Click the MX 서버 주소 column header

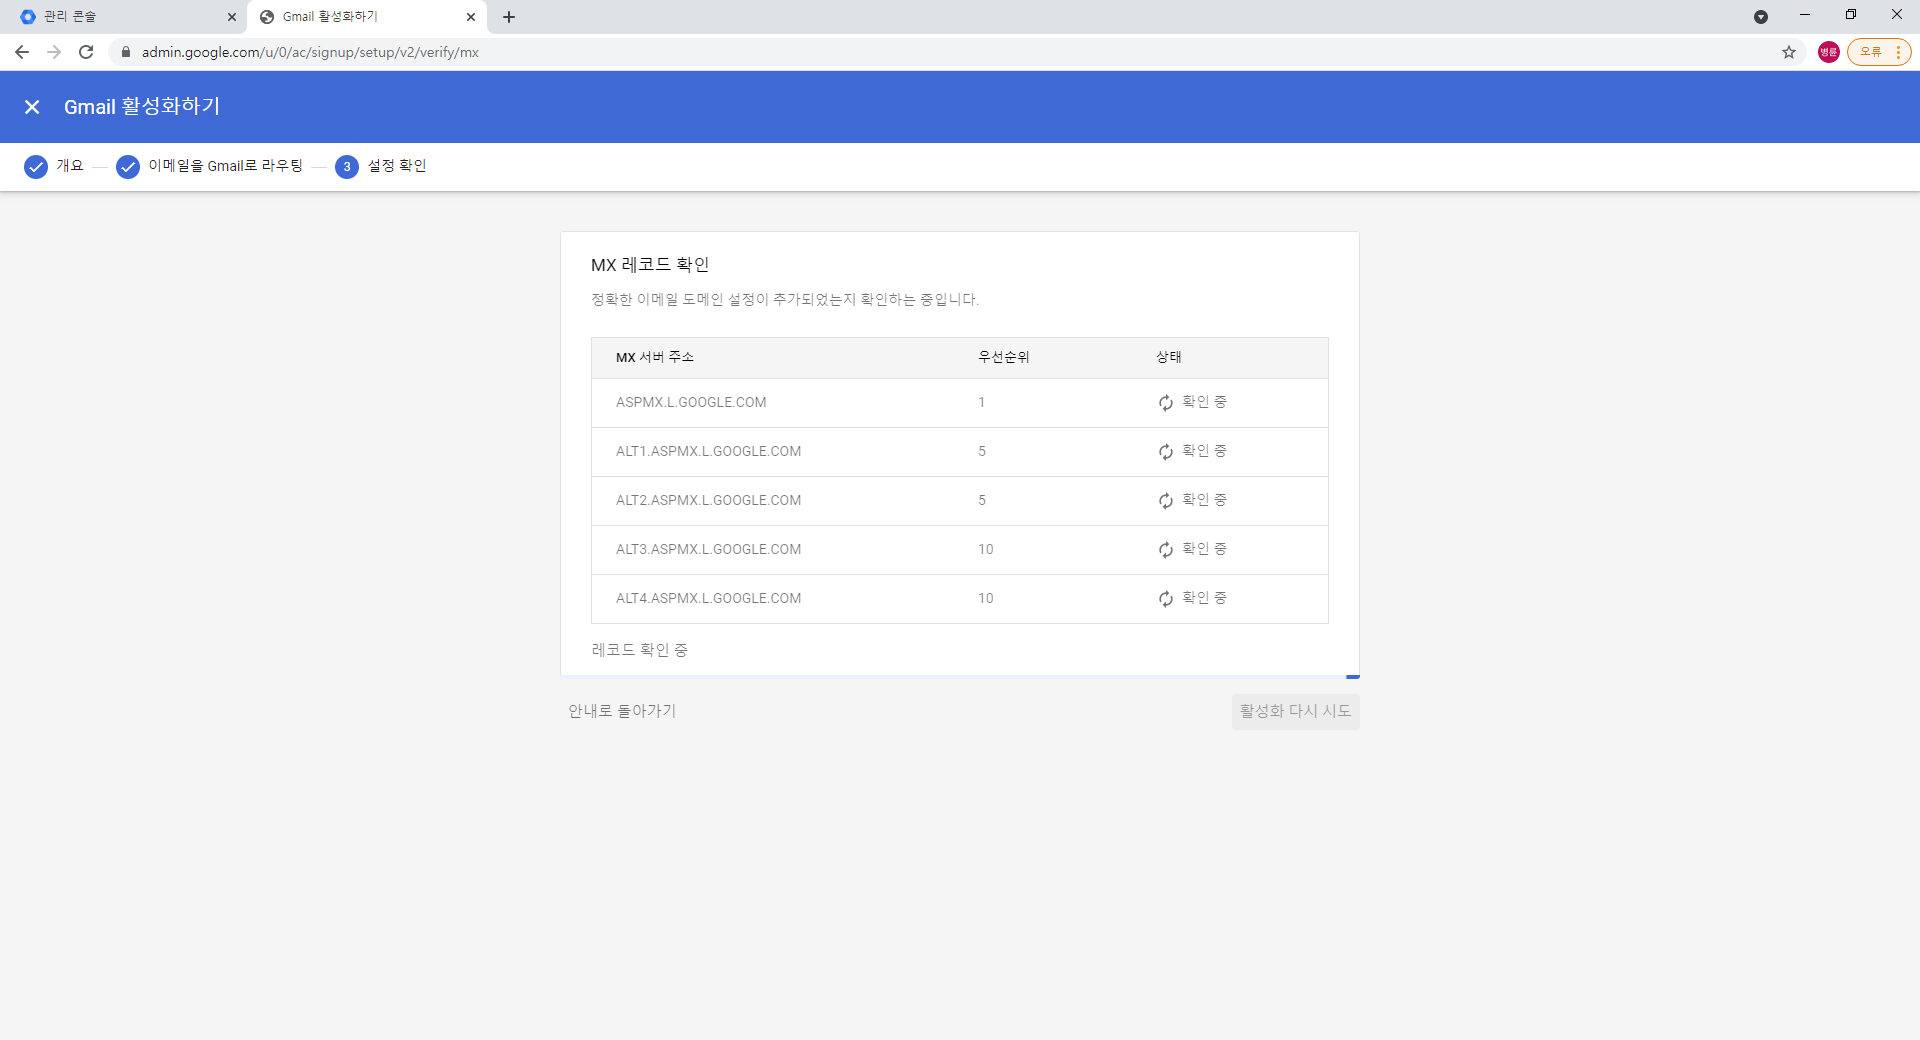coord(655,357)
